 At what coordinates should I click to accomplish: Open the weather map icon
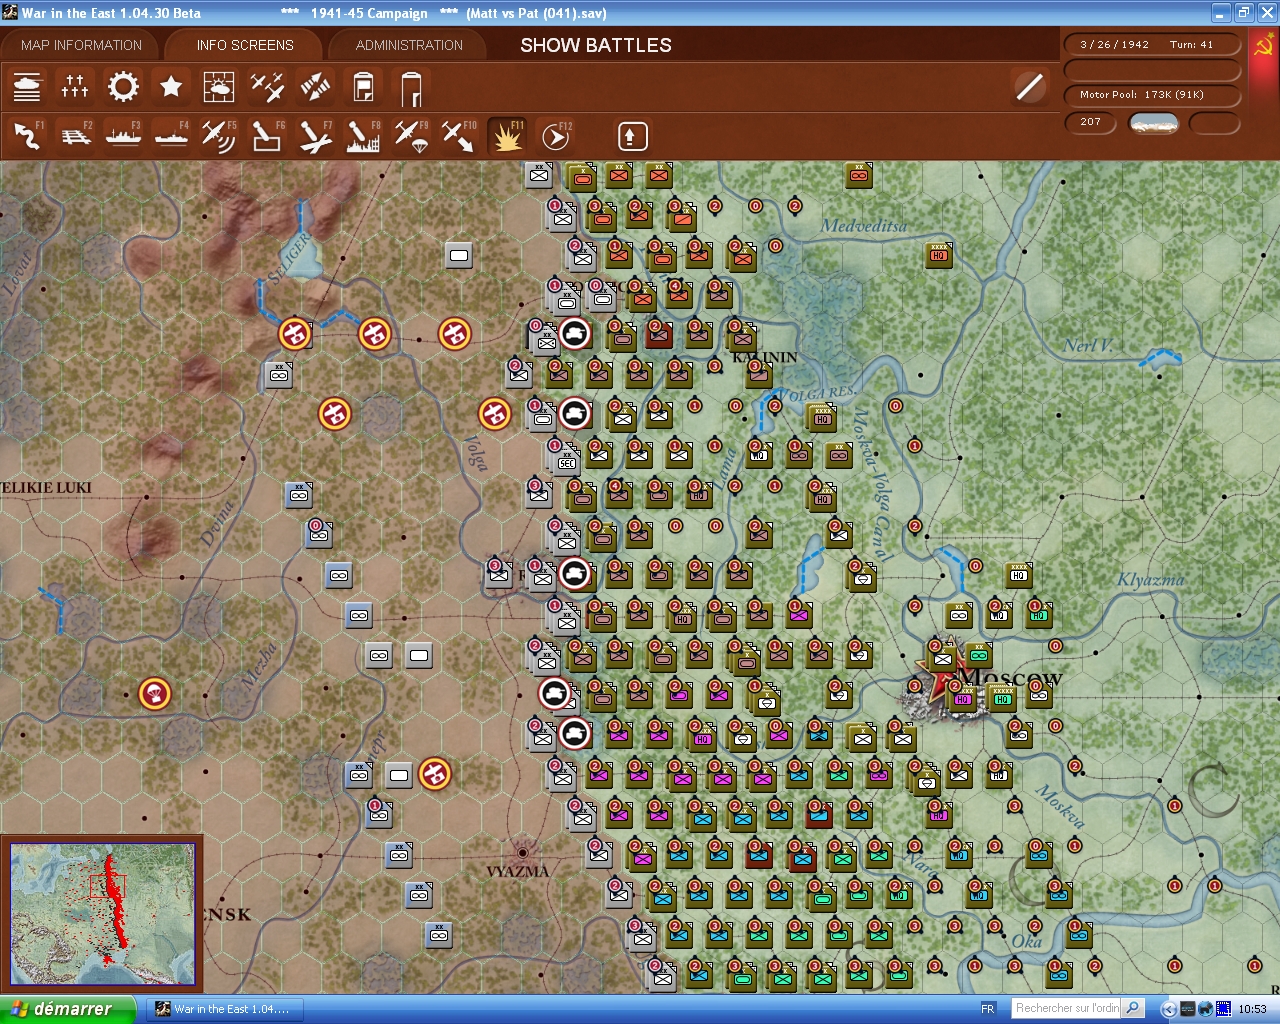219,87
